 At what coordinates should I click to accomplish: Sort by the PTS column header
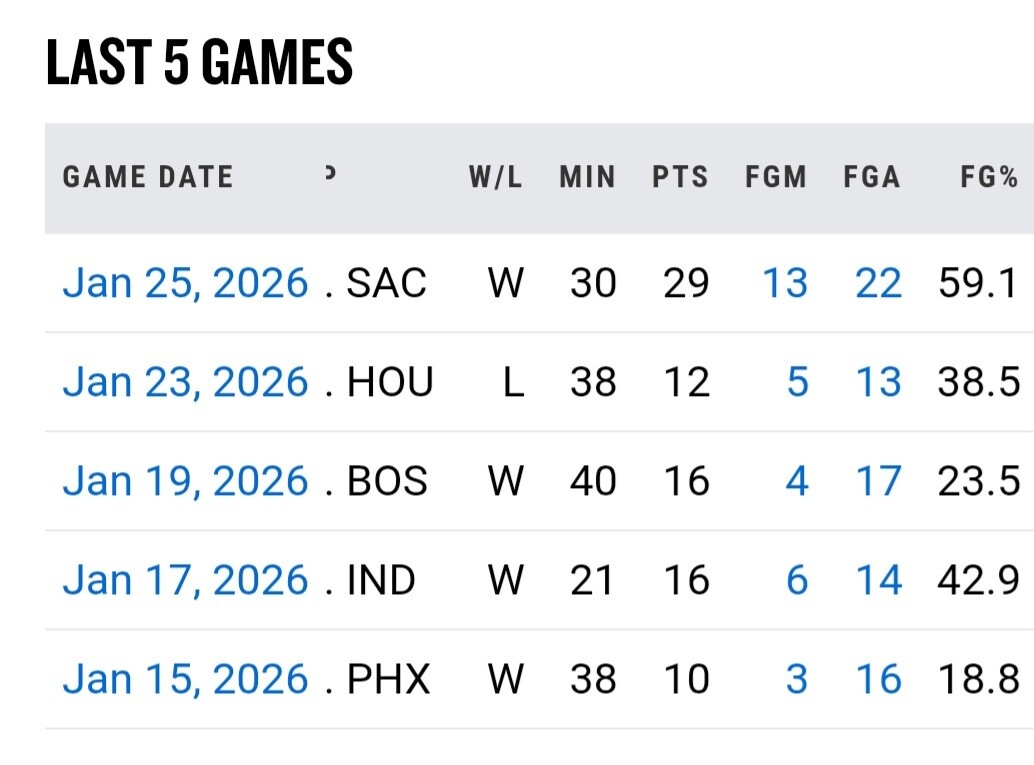click(x=680, y=178)
